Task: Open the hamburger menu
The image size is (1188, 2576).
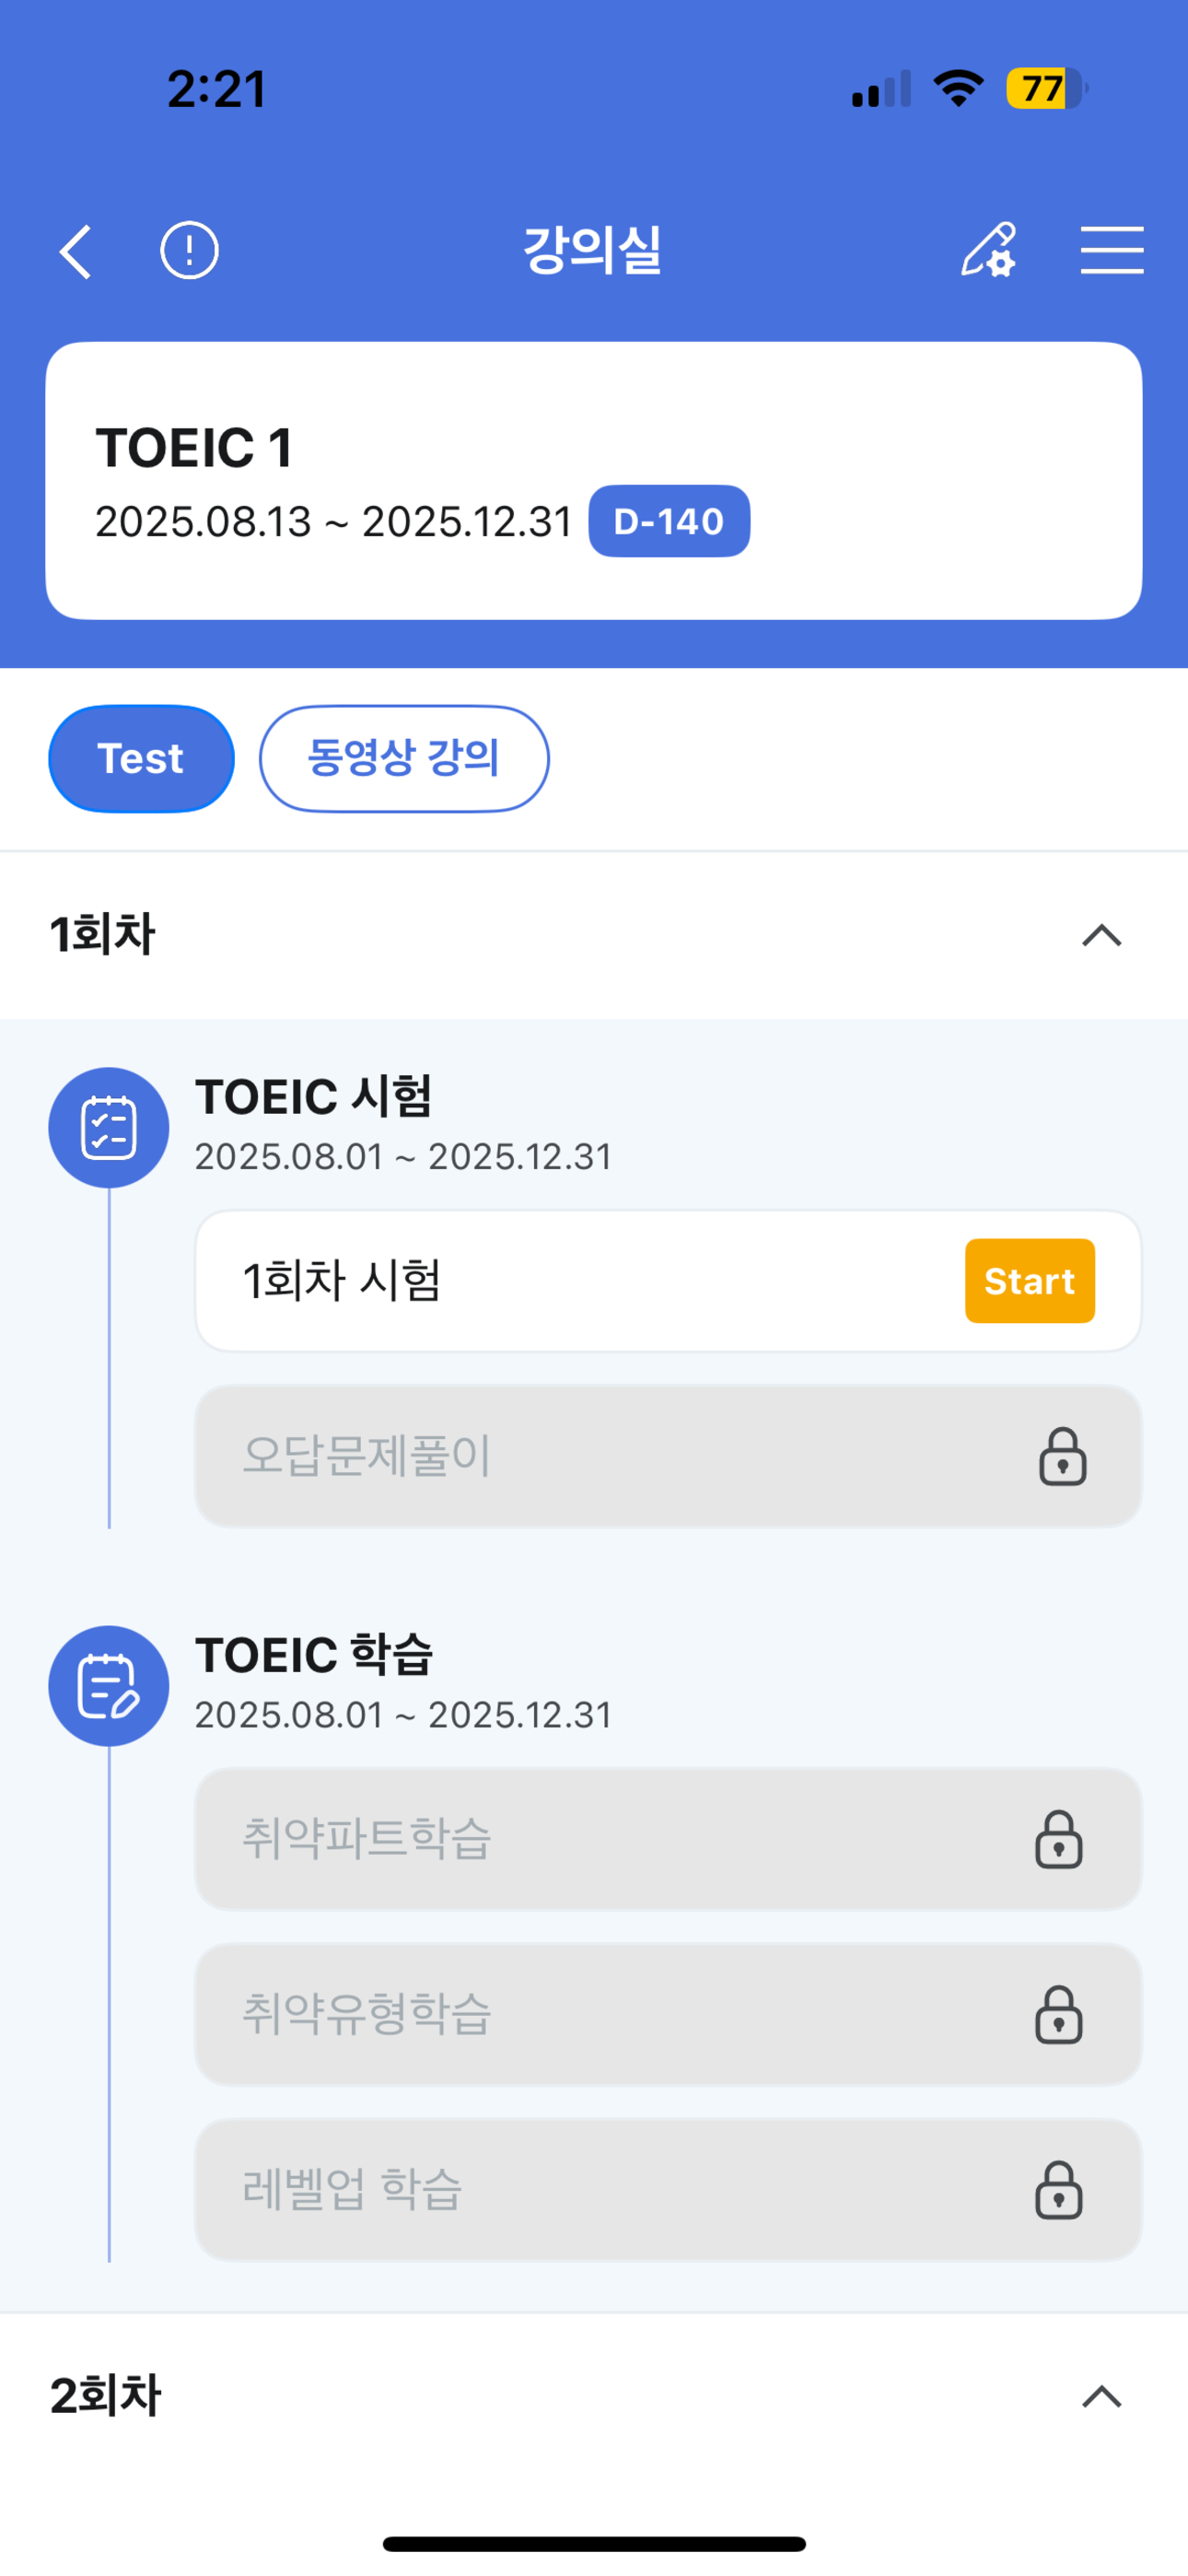Action: [x=1112, y=249]
